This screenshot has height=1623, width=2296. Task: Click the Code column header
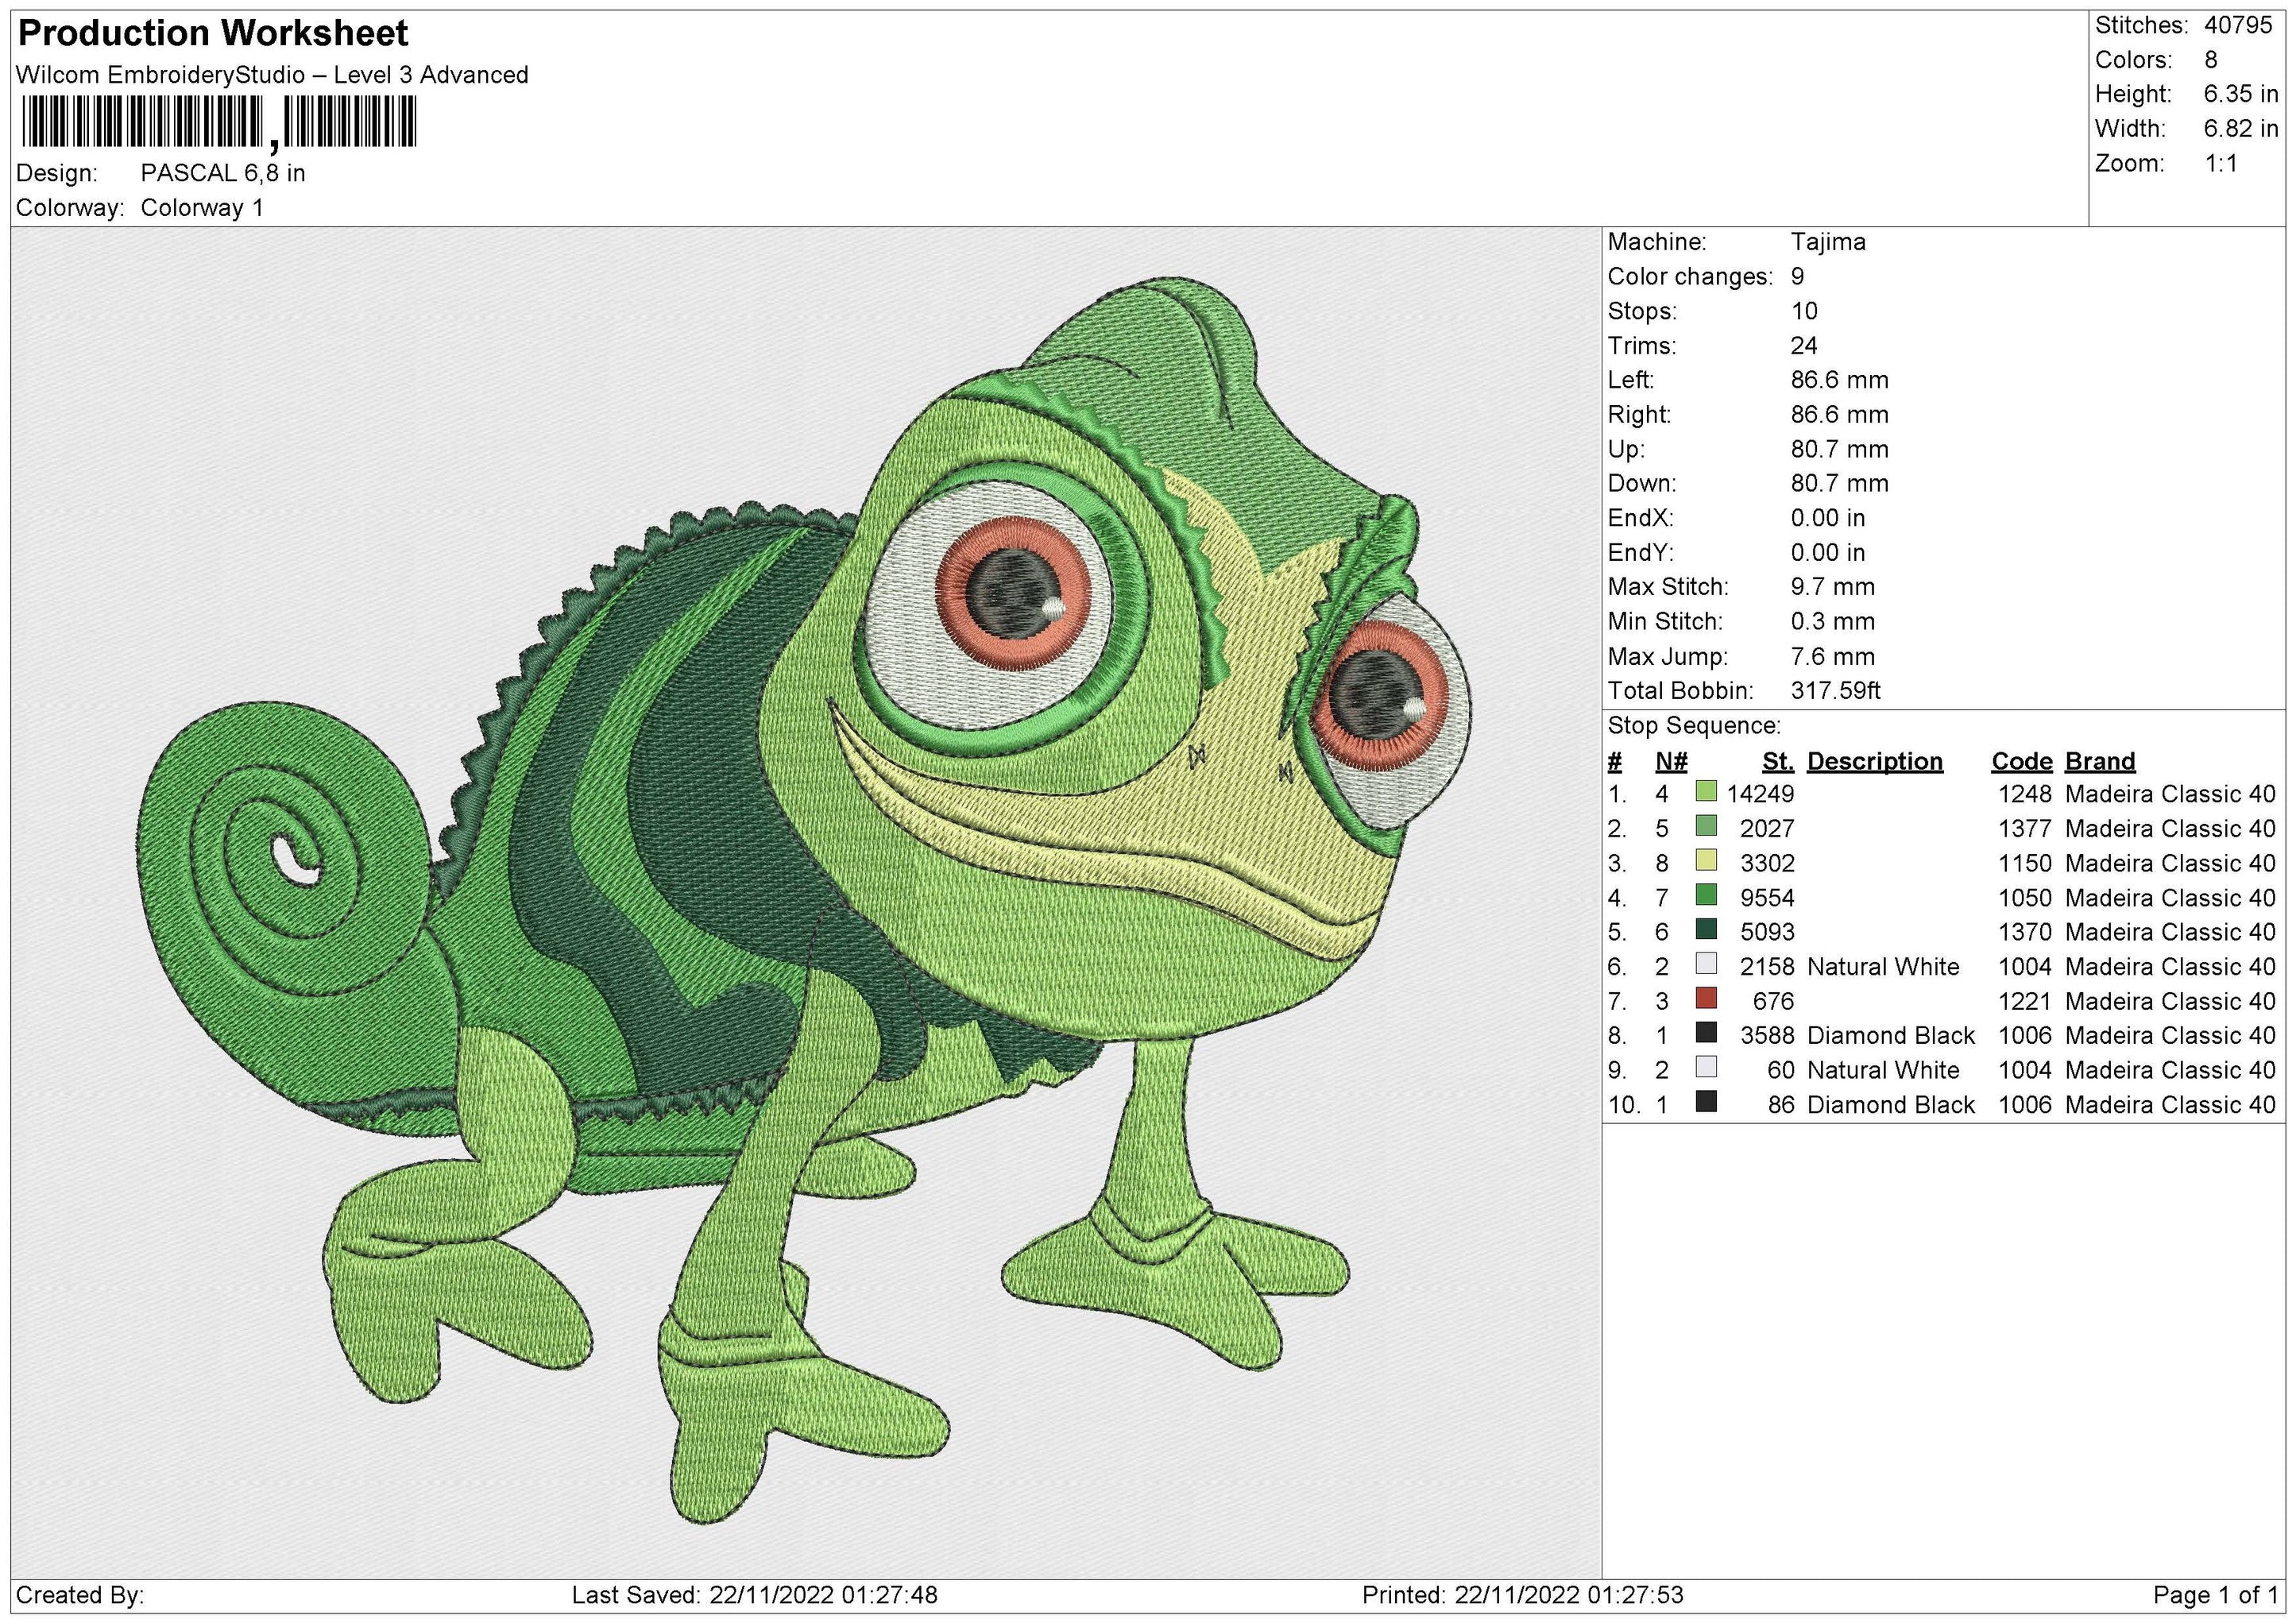pos(2023,760)
